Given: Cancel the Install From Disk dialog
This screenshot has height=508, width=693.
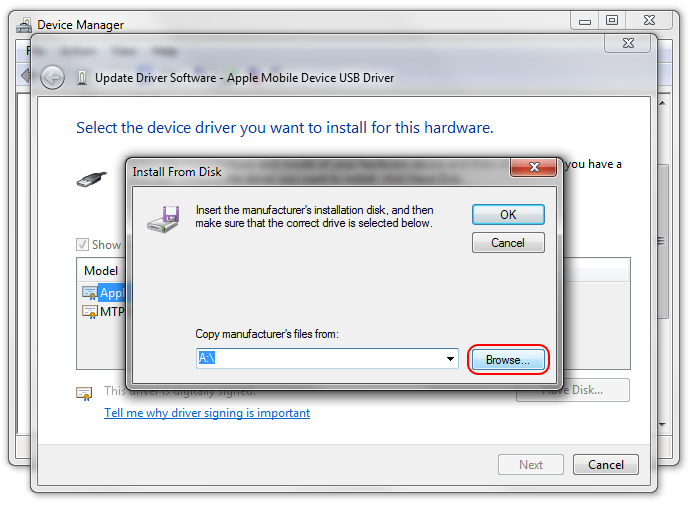Looking at the screenshot, I should [x=508, y=243].
